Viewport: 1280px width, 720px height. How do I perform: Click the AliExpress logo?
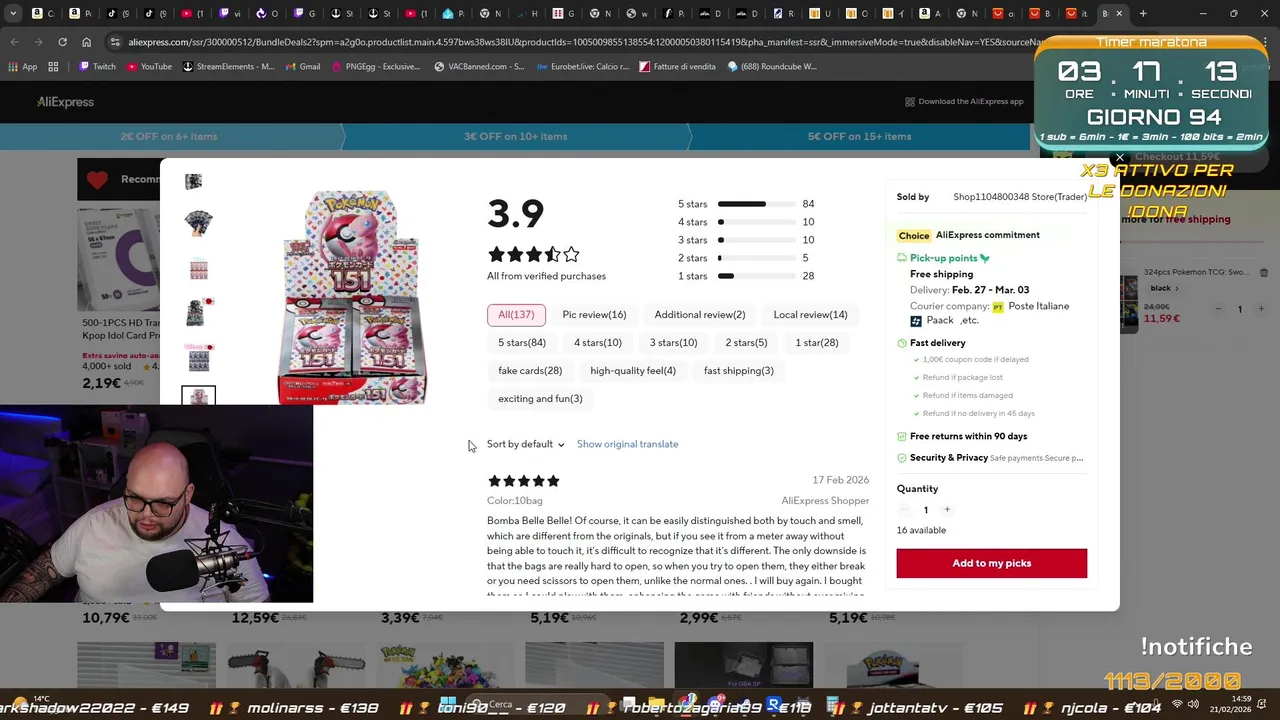[65, 102]
